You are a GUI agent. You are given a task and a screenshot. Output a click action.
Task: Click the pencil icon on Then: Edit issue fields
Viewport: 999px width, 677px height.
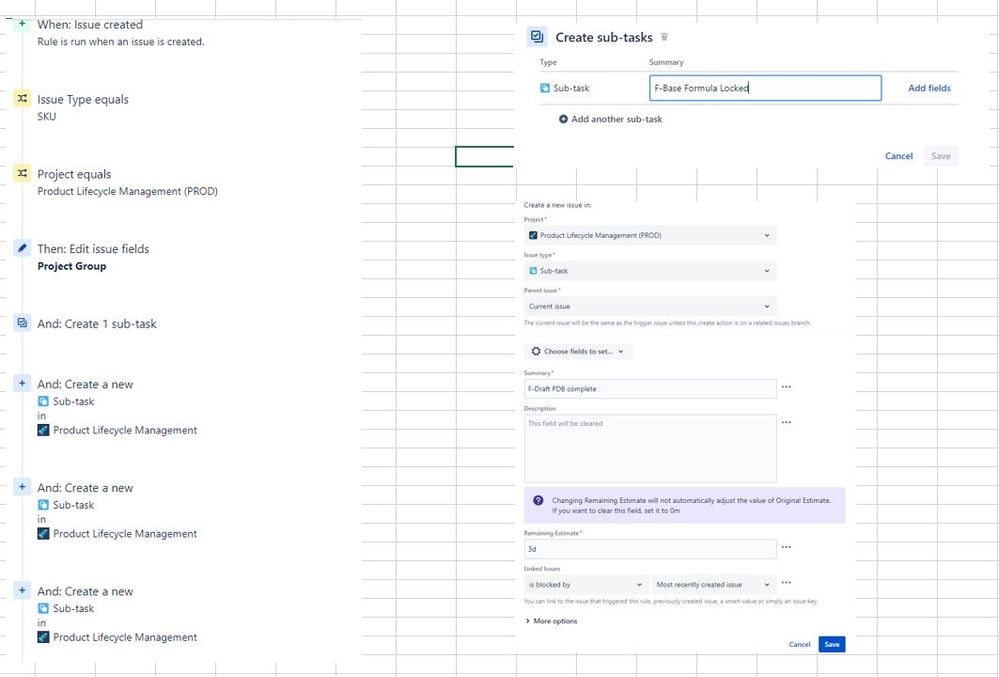pos(21,248)
